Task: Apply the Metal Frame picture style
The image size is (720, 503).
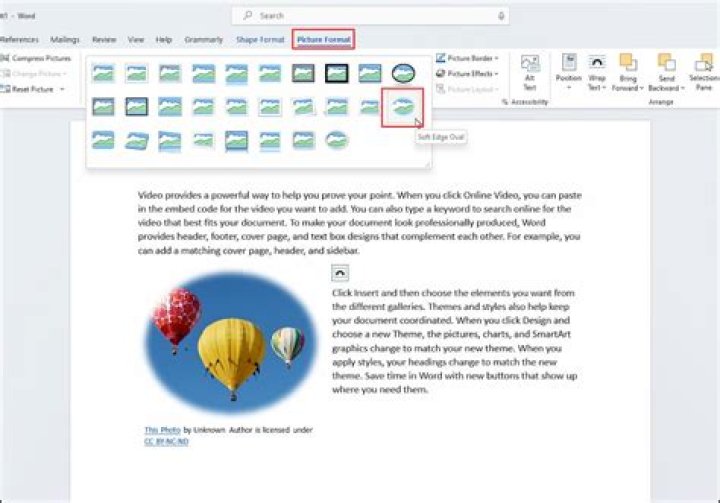Action: 170,73
